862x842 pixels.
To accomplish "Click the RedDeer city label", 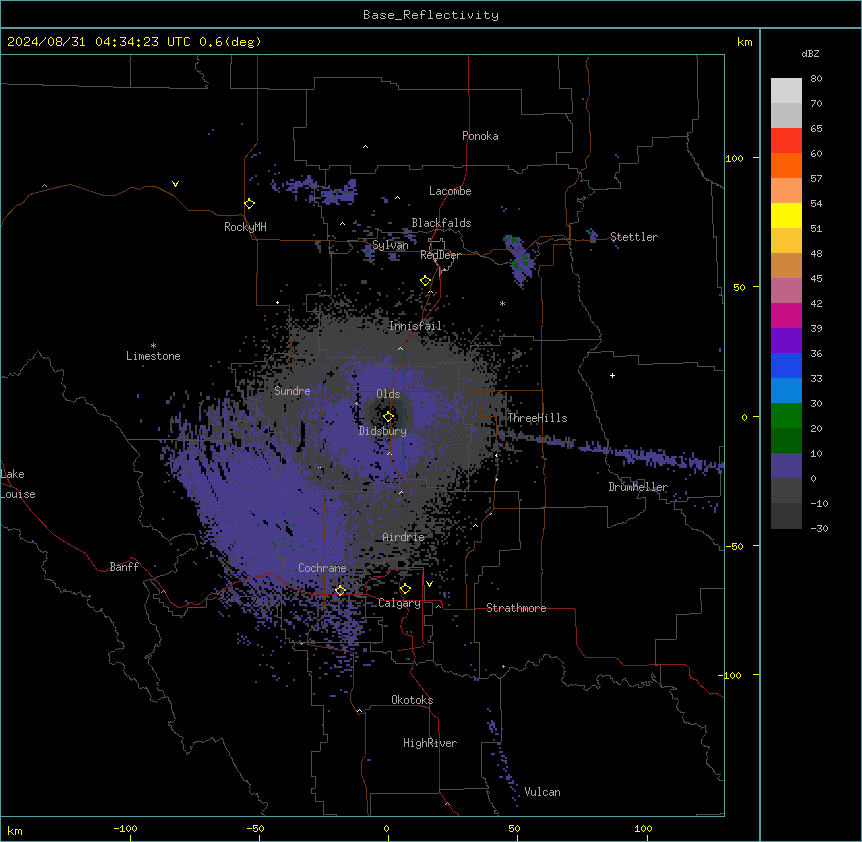I will tap(440, 255).
